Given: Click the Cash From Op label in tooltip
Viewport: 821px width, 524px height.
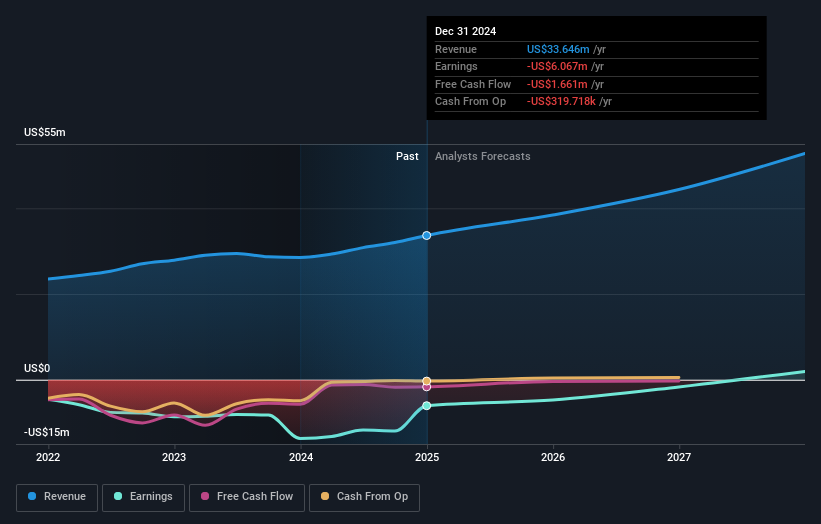Looking at the screenshot, I should coord(471,102).
